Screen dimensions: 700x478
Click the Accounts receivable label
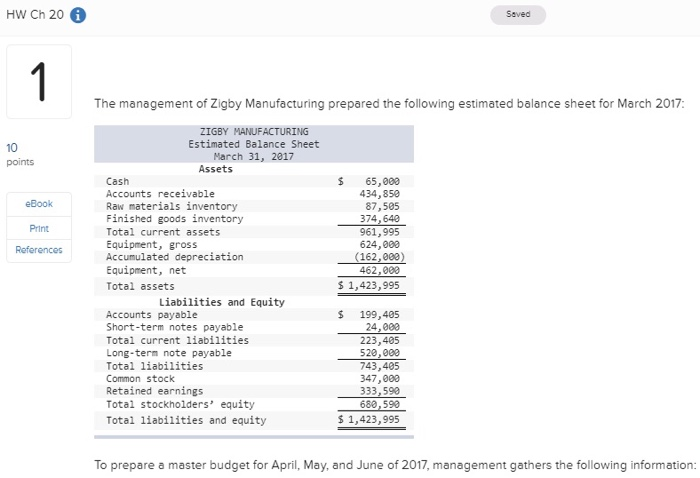(x=160, y=194)
